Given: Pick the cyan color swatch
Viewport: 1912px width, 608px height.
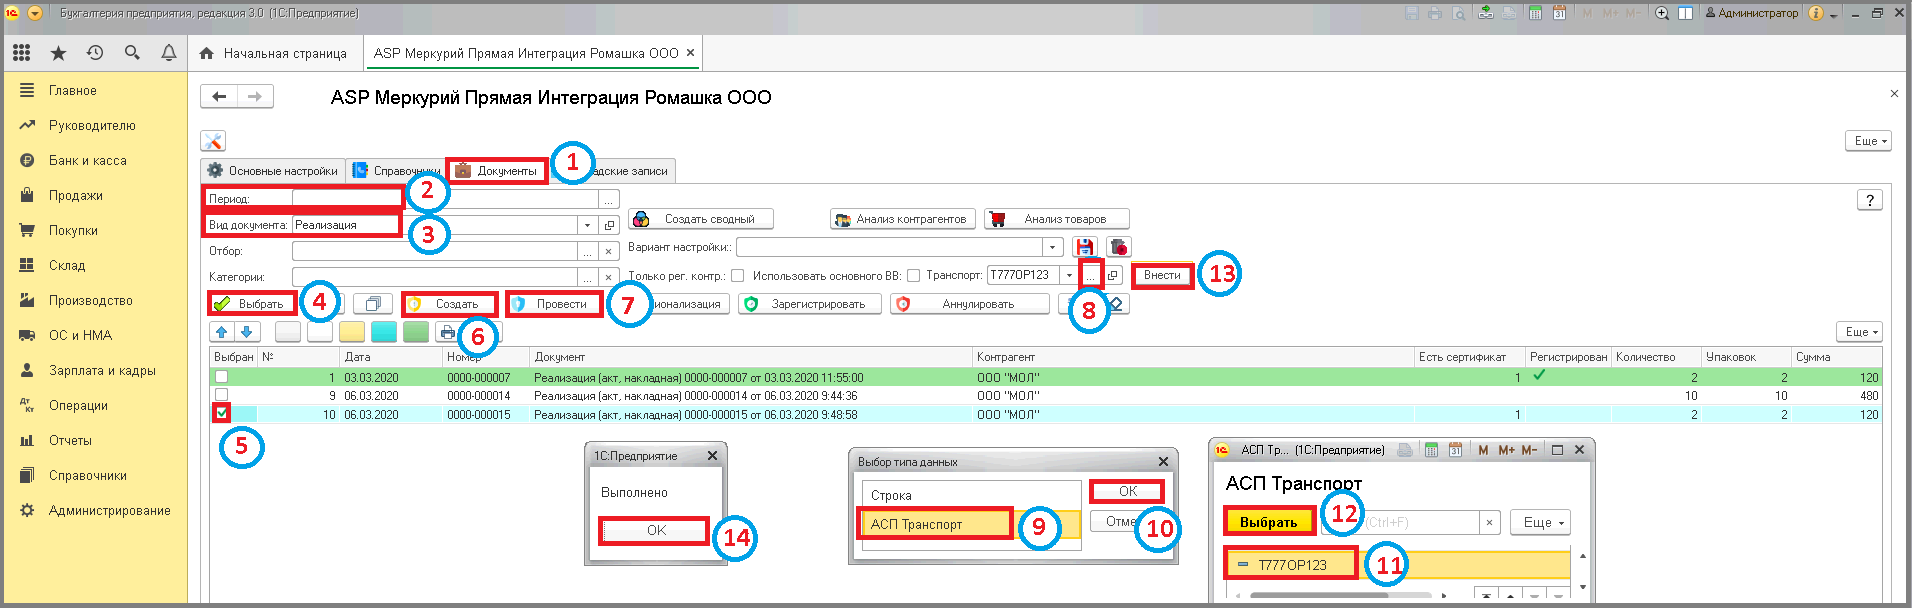Looking at the screenshot, I should [x=384, y=332].
